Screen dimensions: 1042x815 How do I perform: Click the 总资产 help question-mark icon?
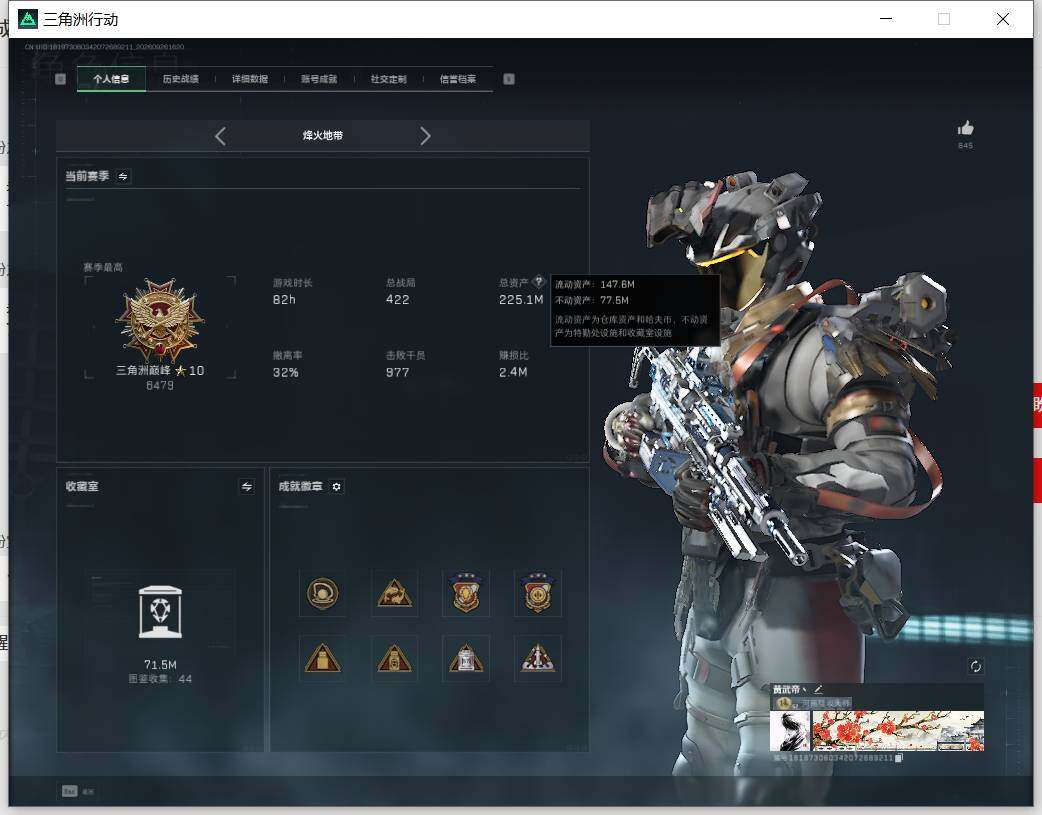539,281
